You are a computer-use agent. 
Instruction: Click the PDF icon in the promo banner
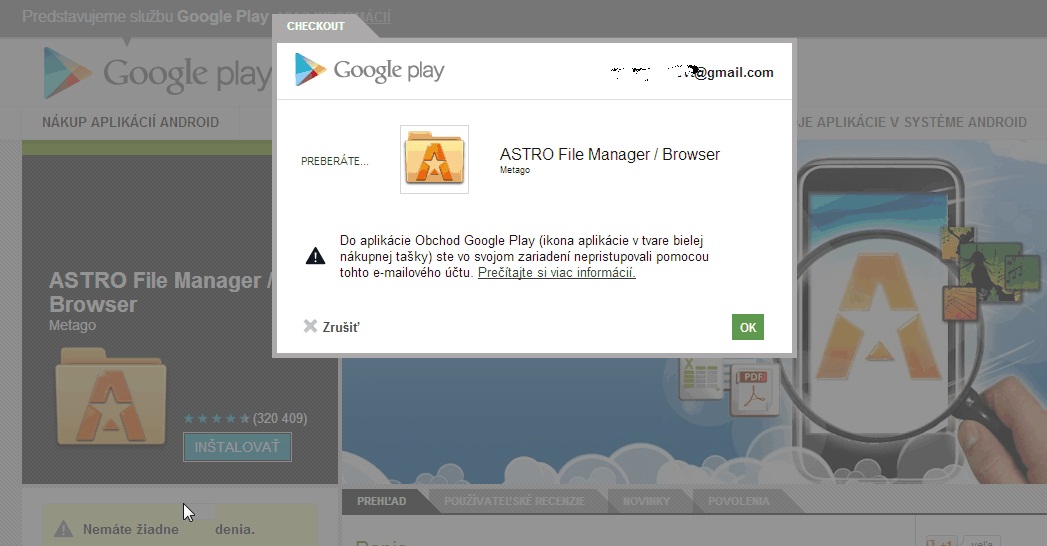tap(754, 391)
